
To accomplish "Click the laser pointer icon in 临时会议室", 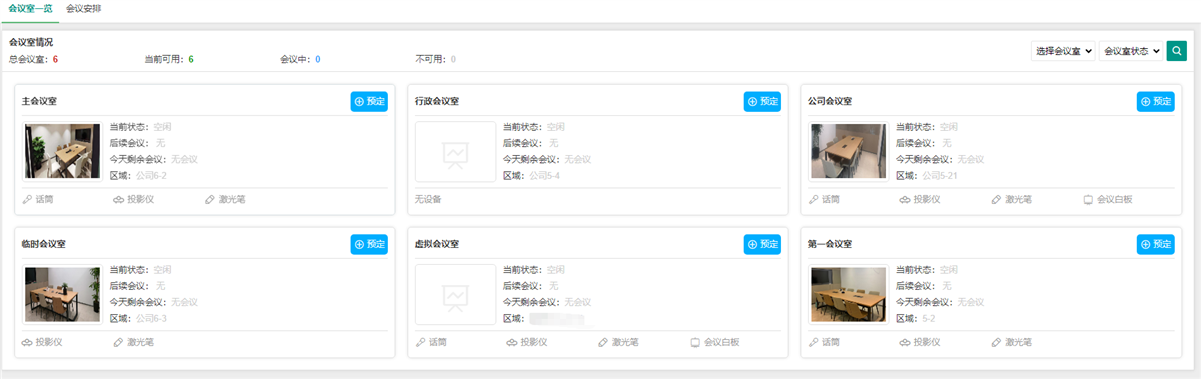I will pyautogui.click(x=119, y=343).
